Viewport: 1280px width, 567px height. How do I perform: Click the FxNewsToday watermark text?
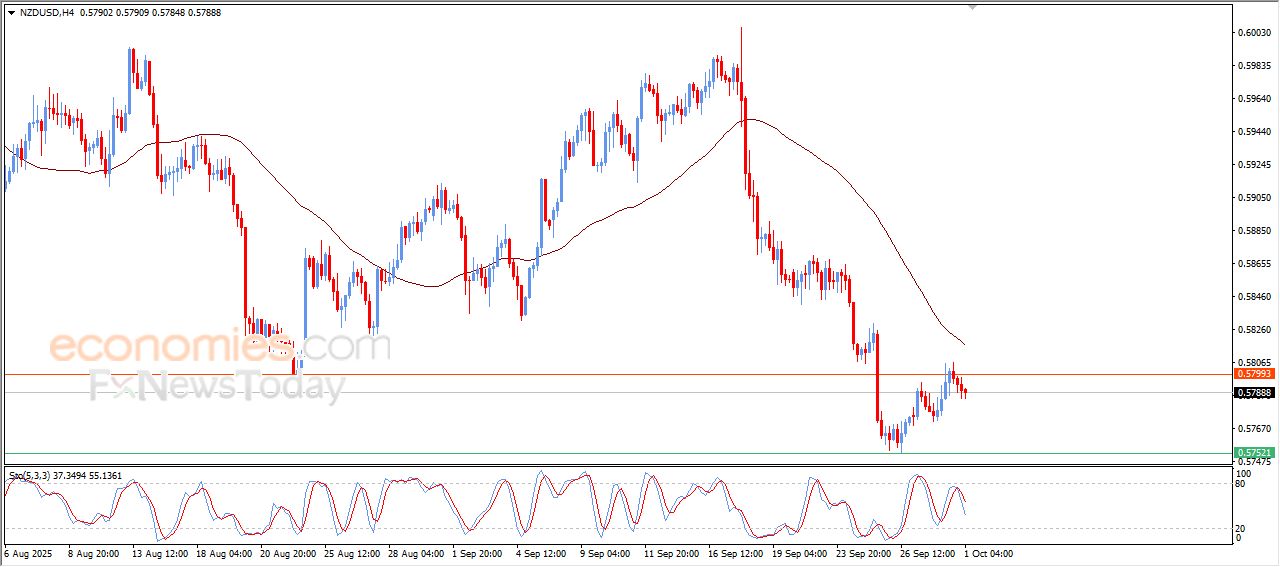click(217, 385)
